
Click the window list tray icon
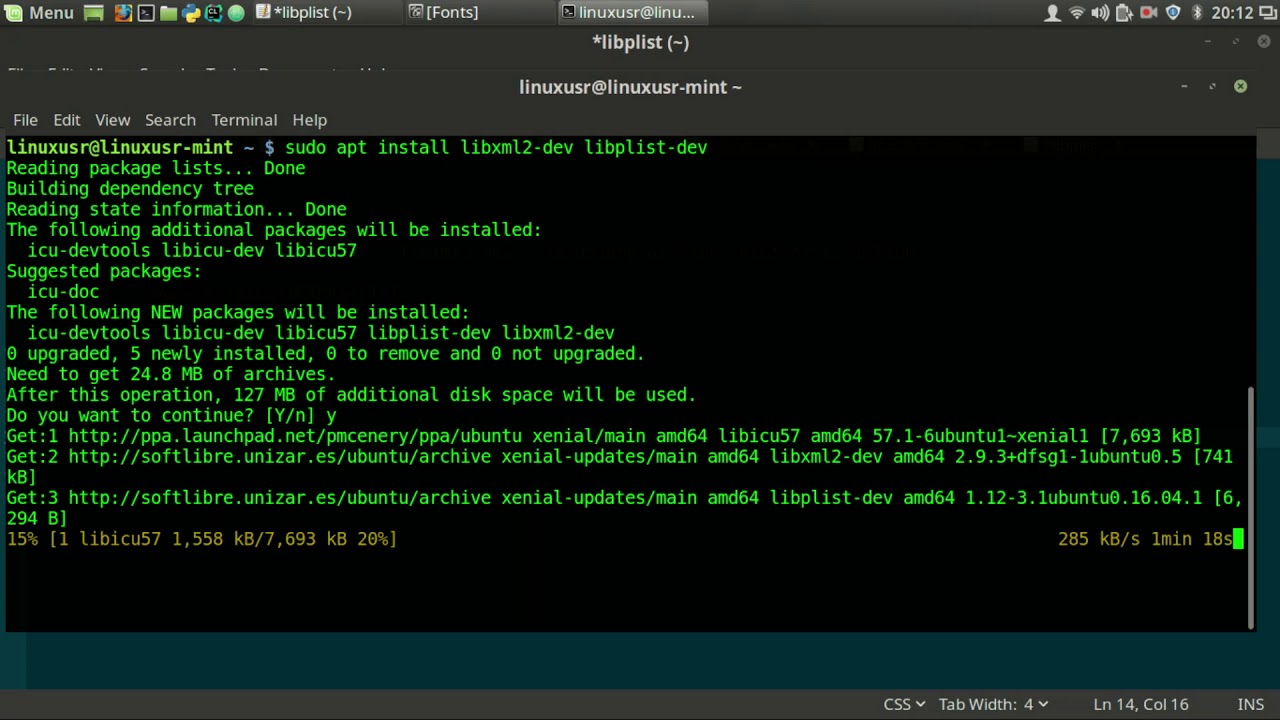tap(1266, 13)
